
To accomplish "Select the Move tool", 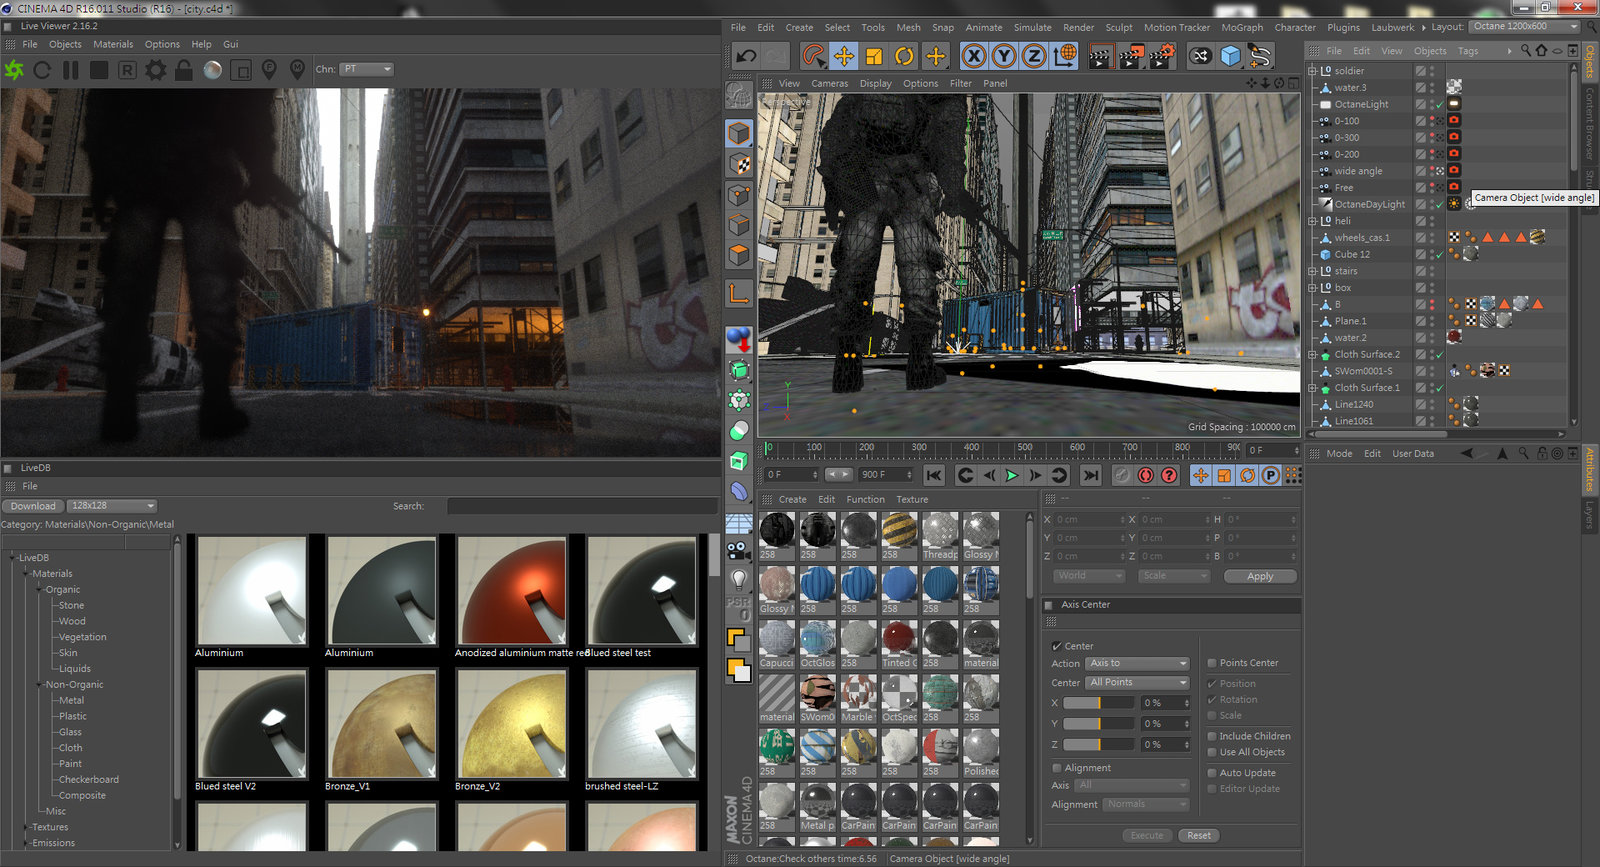I will (844, 56).
